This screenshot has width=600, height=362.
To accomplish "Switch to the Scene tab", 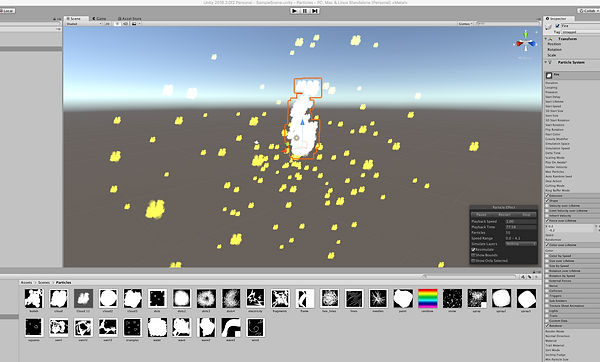I will (76, 18).
